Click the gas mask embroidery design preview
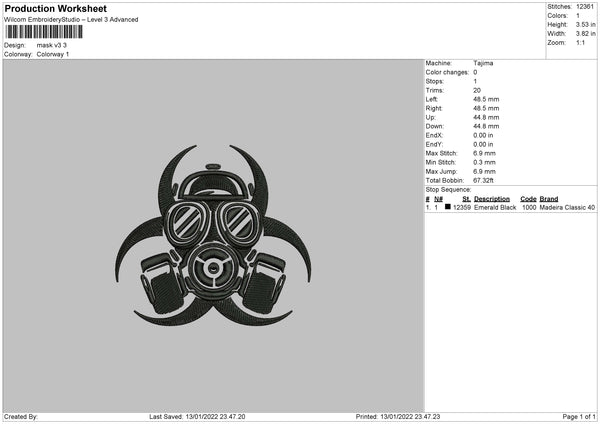Image resolution: width=600 pixels, height=424 pixels. point(213,235)
